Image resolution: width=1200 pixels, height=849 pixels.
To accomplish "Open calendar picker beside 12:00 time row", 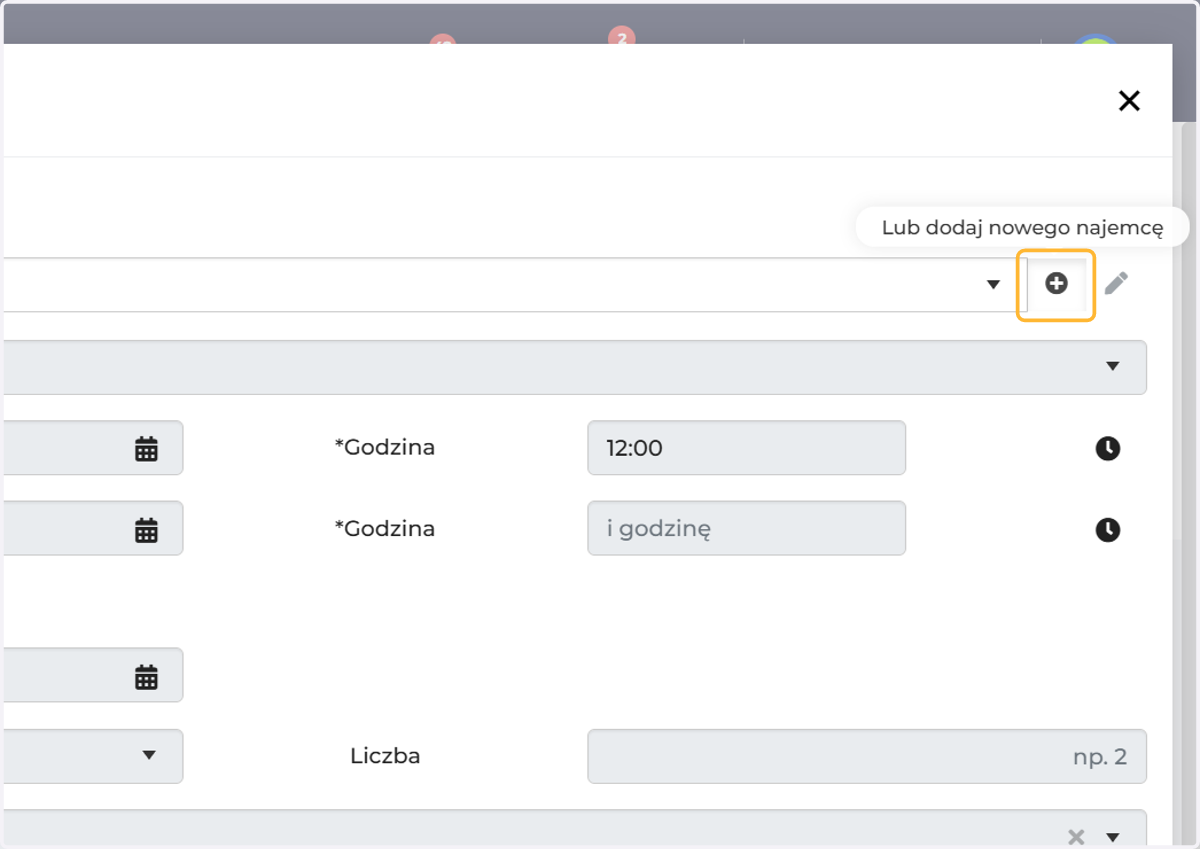I will click(146, 449).
